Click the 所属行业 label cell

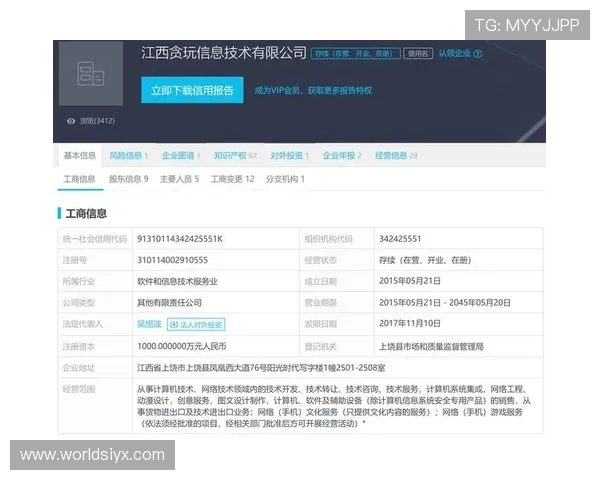click(95, 282)
